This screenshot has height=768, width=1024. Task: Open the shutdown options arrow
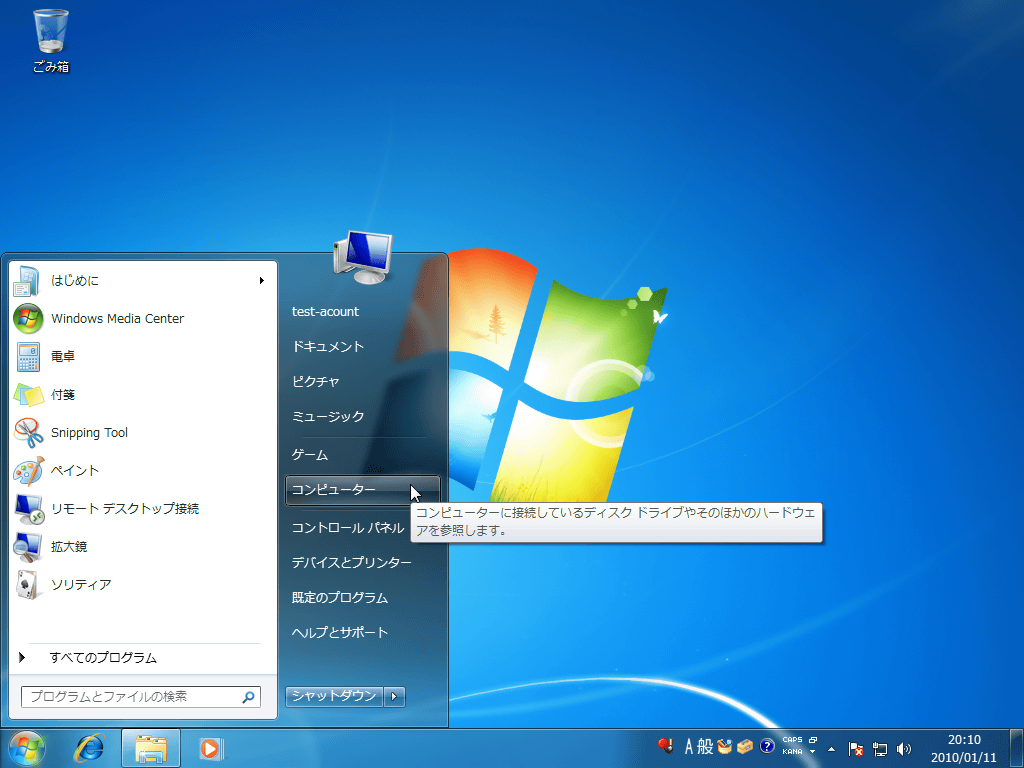click(394, 696)
